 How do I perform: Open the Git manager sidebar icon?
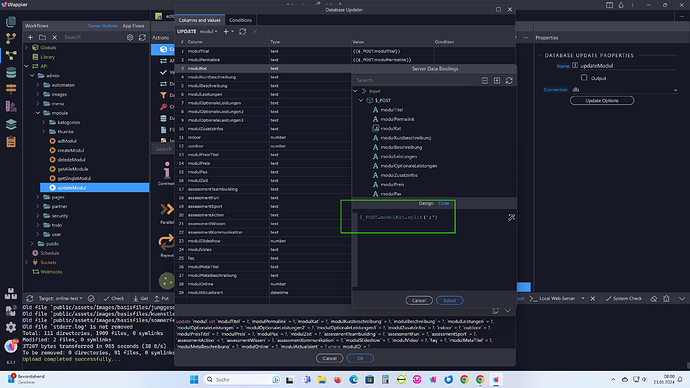click(11, 38)
